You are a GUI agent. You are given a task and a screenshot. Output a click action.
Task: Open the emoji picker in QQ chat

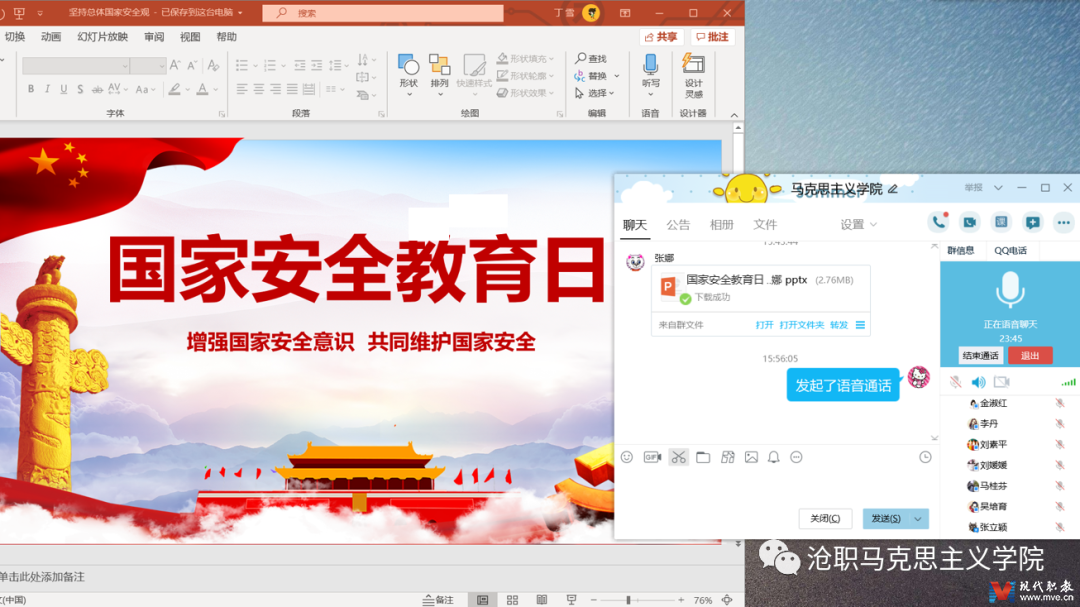tap(627, 457)
